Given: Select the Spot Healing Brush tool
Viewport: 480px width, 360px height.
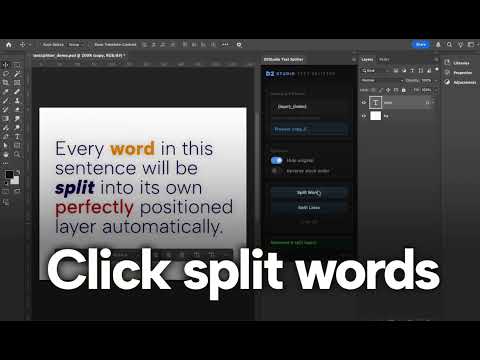Looking at the screenshot, I should pos(17,92).
